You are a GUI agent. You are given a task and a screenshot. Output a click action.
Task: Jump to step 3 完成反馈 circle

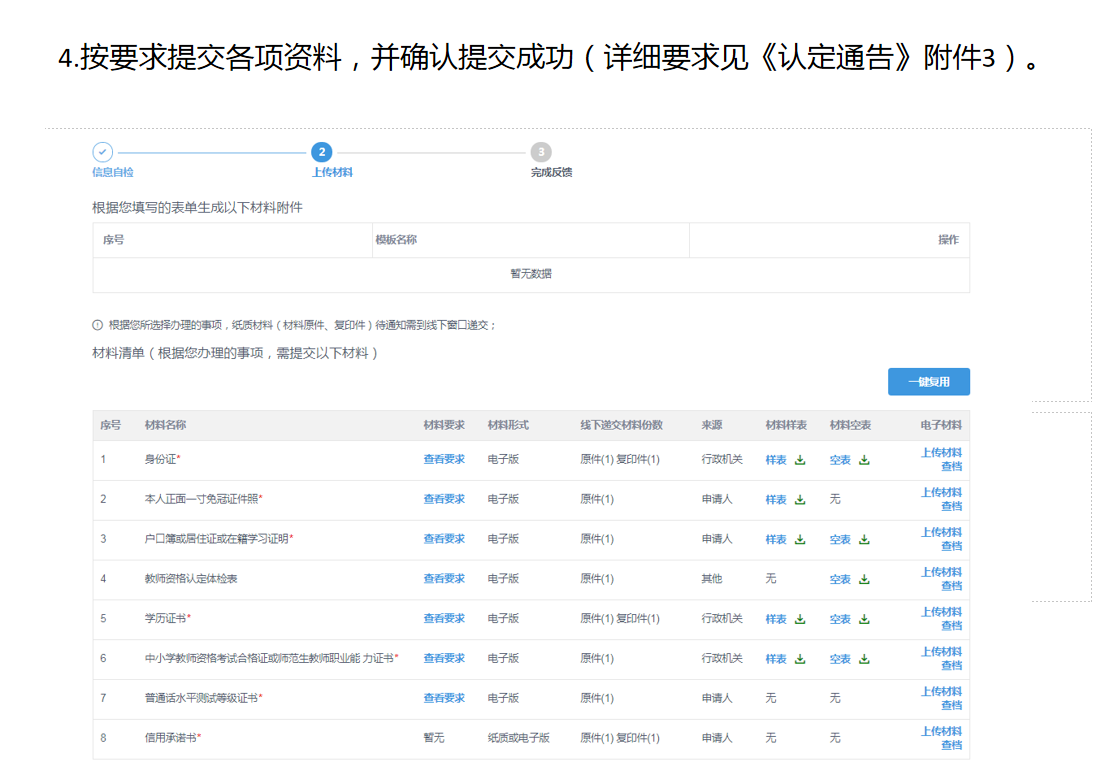[x=541, y=152]
